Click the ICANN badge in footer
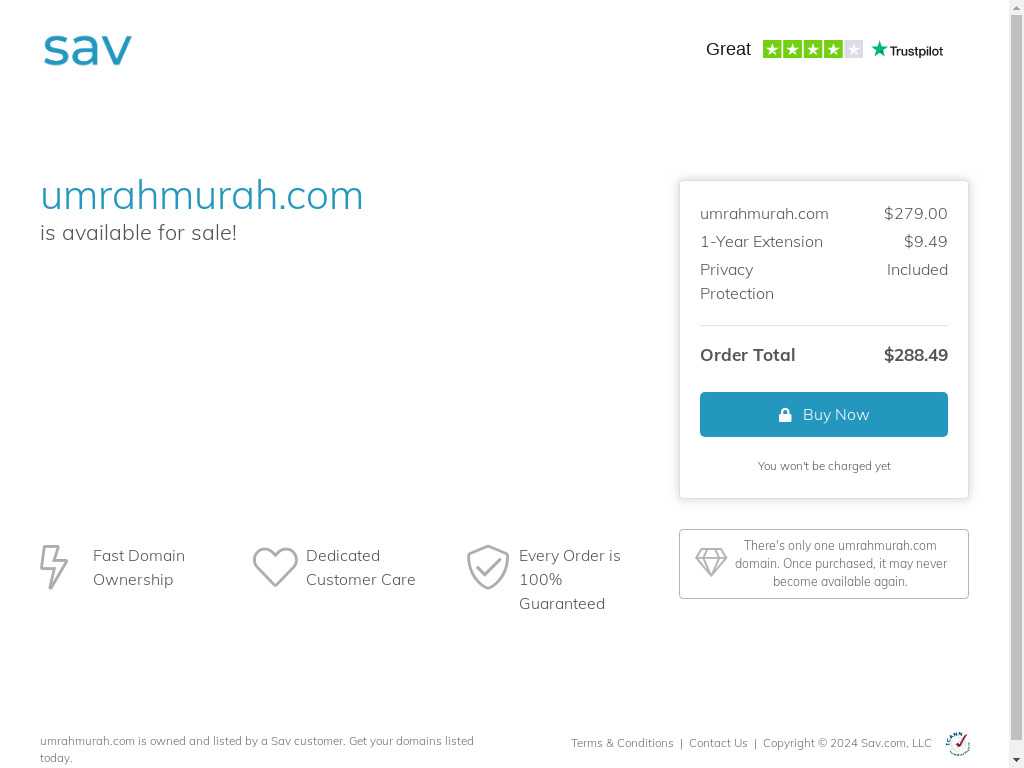This screenshot has width=1024, height=768. tap(957, 744)
